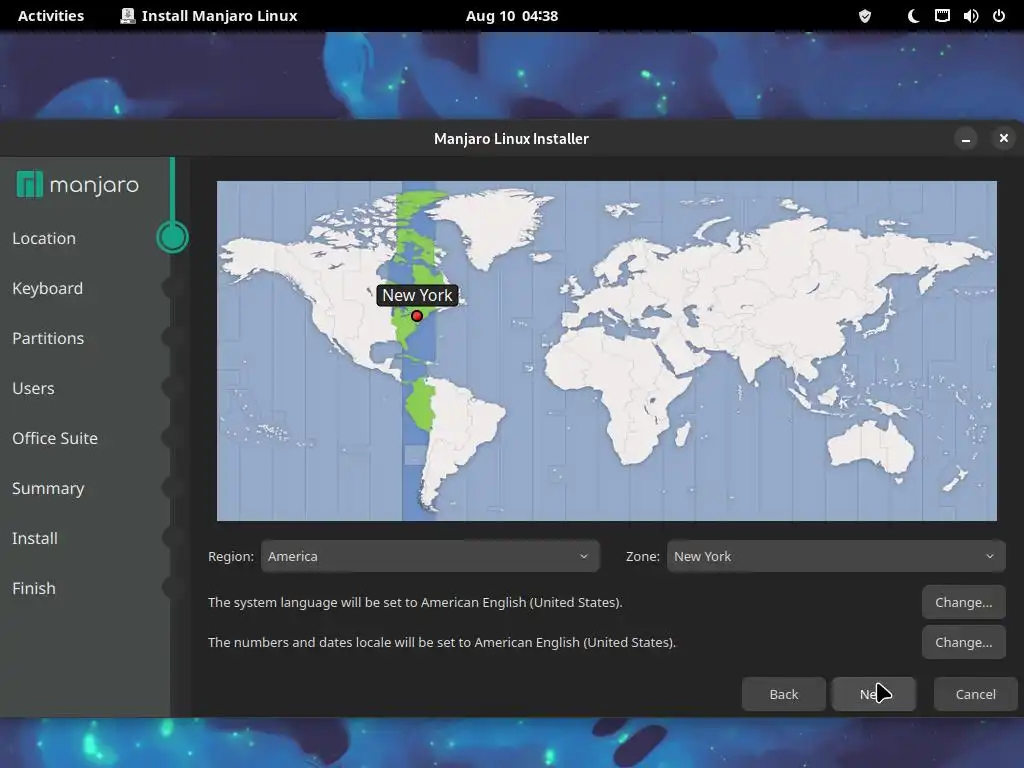This screenshot has height=768, width=1024.
Task: Select the Keyboard step in sidebar
Action: [x=48, y=289]
